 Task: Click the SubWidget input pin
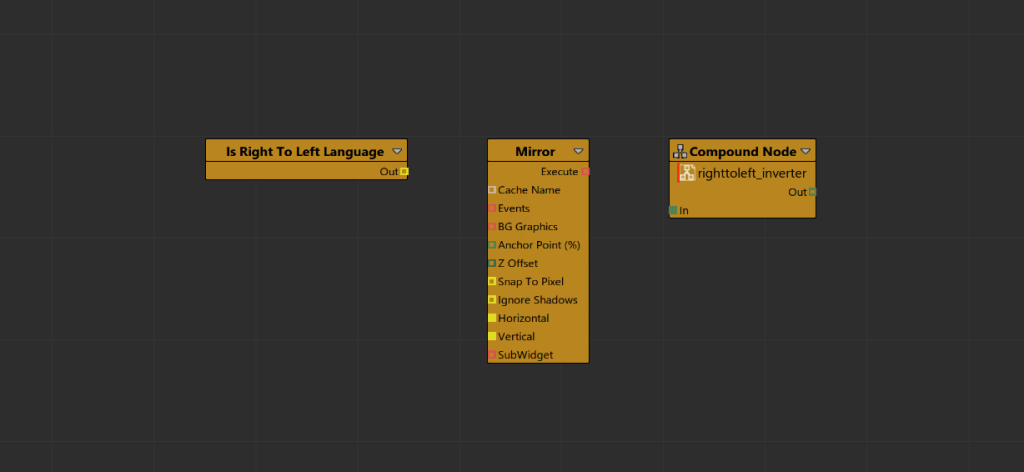point(492,354)
